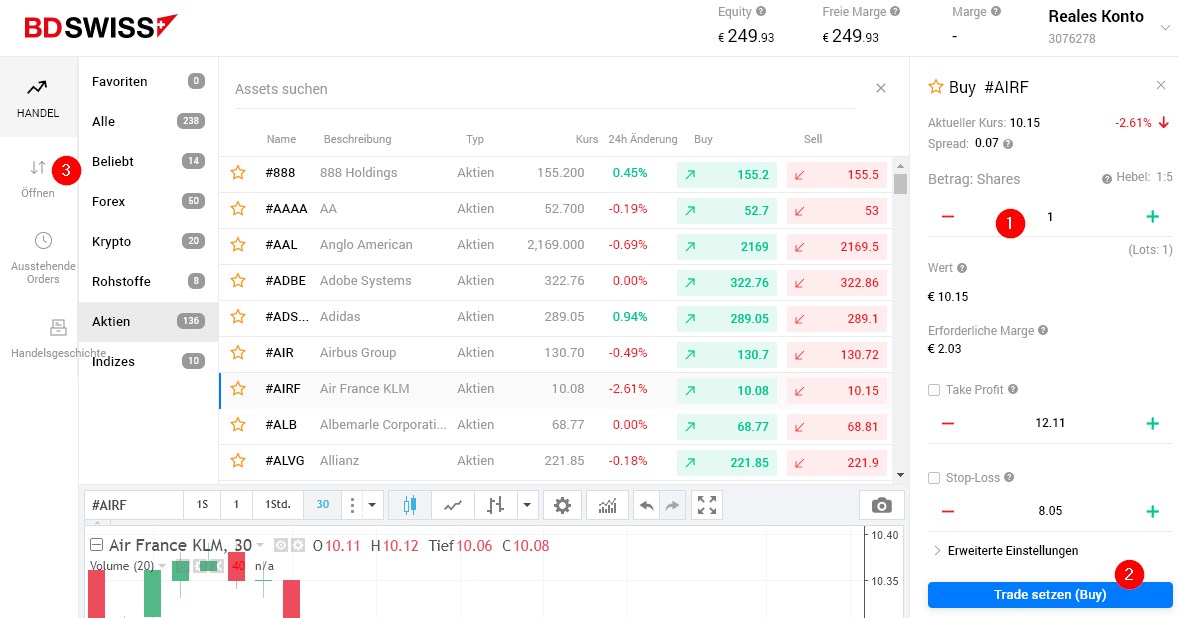
Task: Favorite star in Buy #AIRF panel
Action: click(x=935, y=87)
